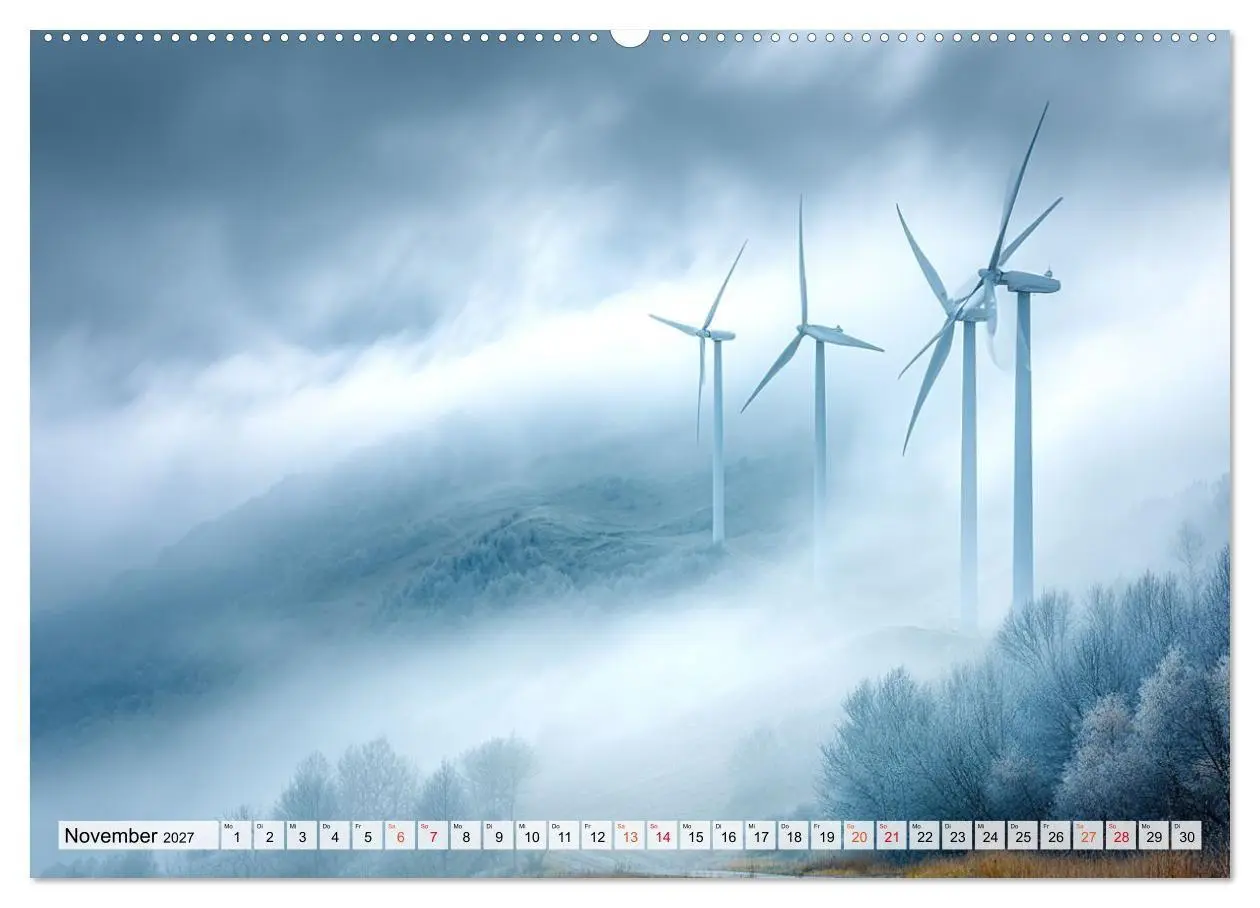Select Saturday 13 in the calendar strip
The height and width of the screenshot is (908, 1260).
click(630, 836)
